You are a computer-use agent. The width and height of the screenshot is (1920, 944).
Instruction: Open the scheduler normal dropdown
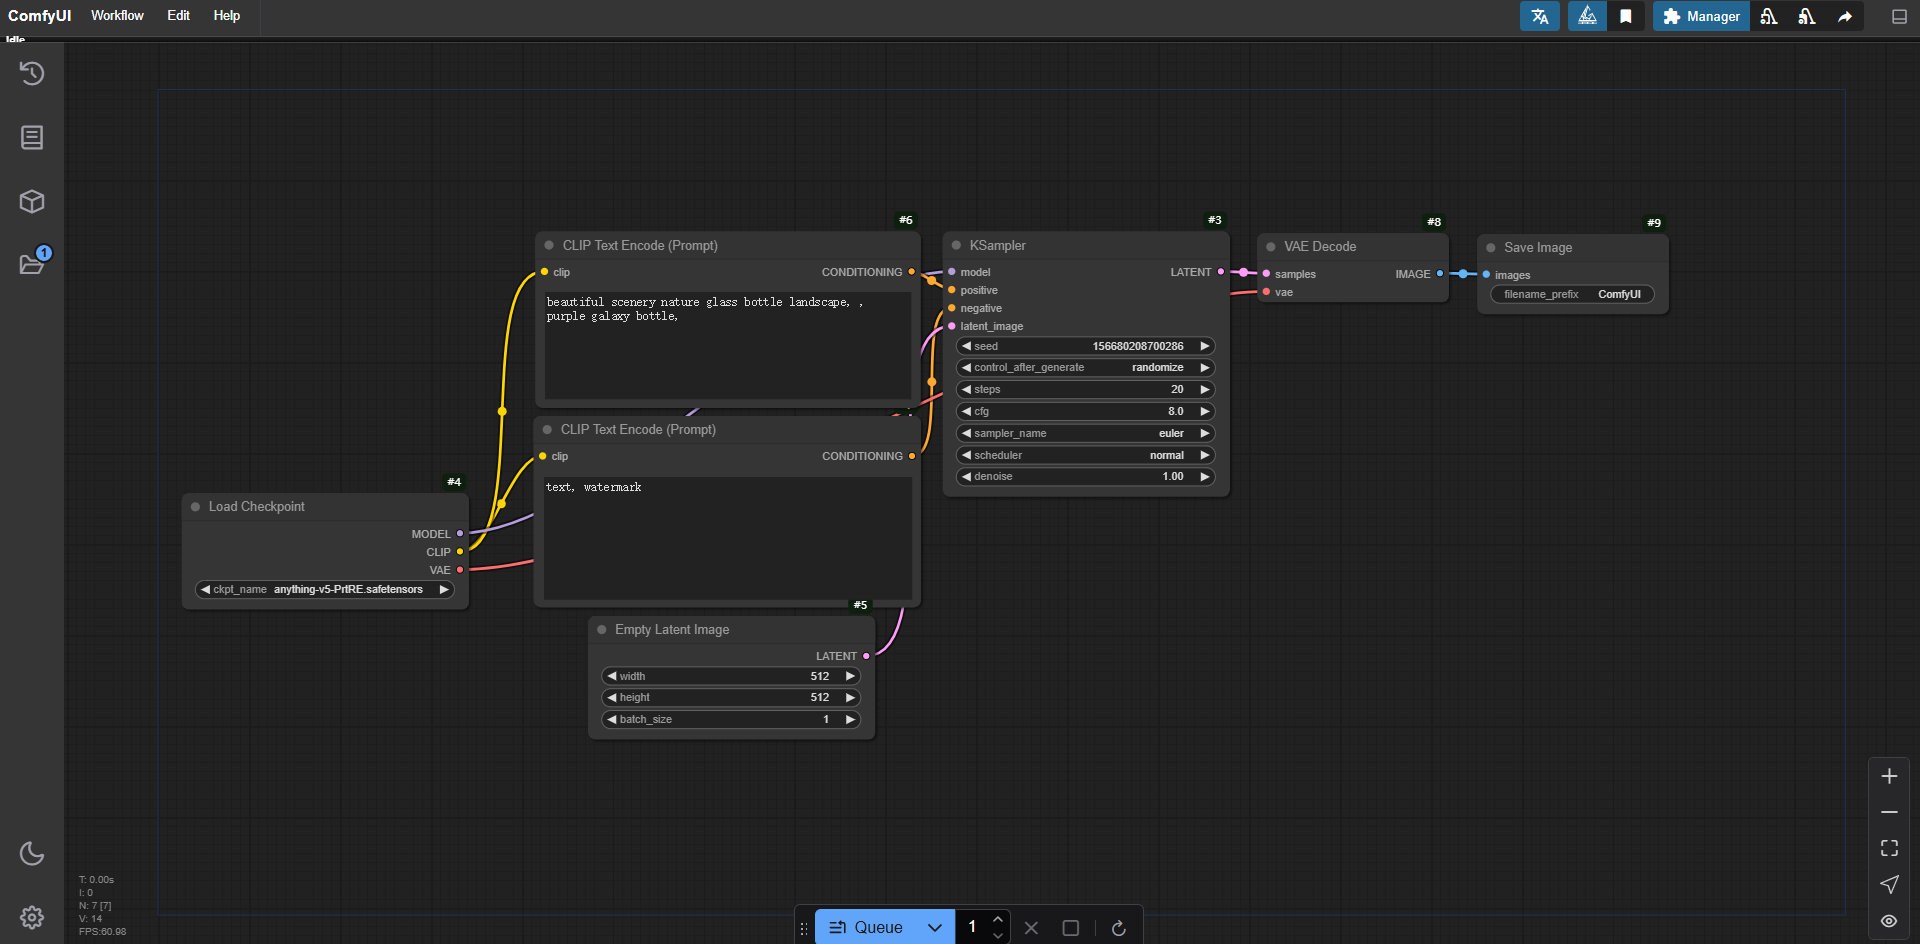[x=1086, y=455]
